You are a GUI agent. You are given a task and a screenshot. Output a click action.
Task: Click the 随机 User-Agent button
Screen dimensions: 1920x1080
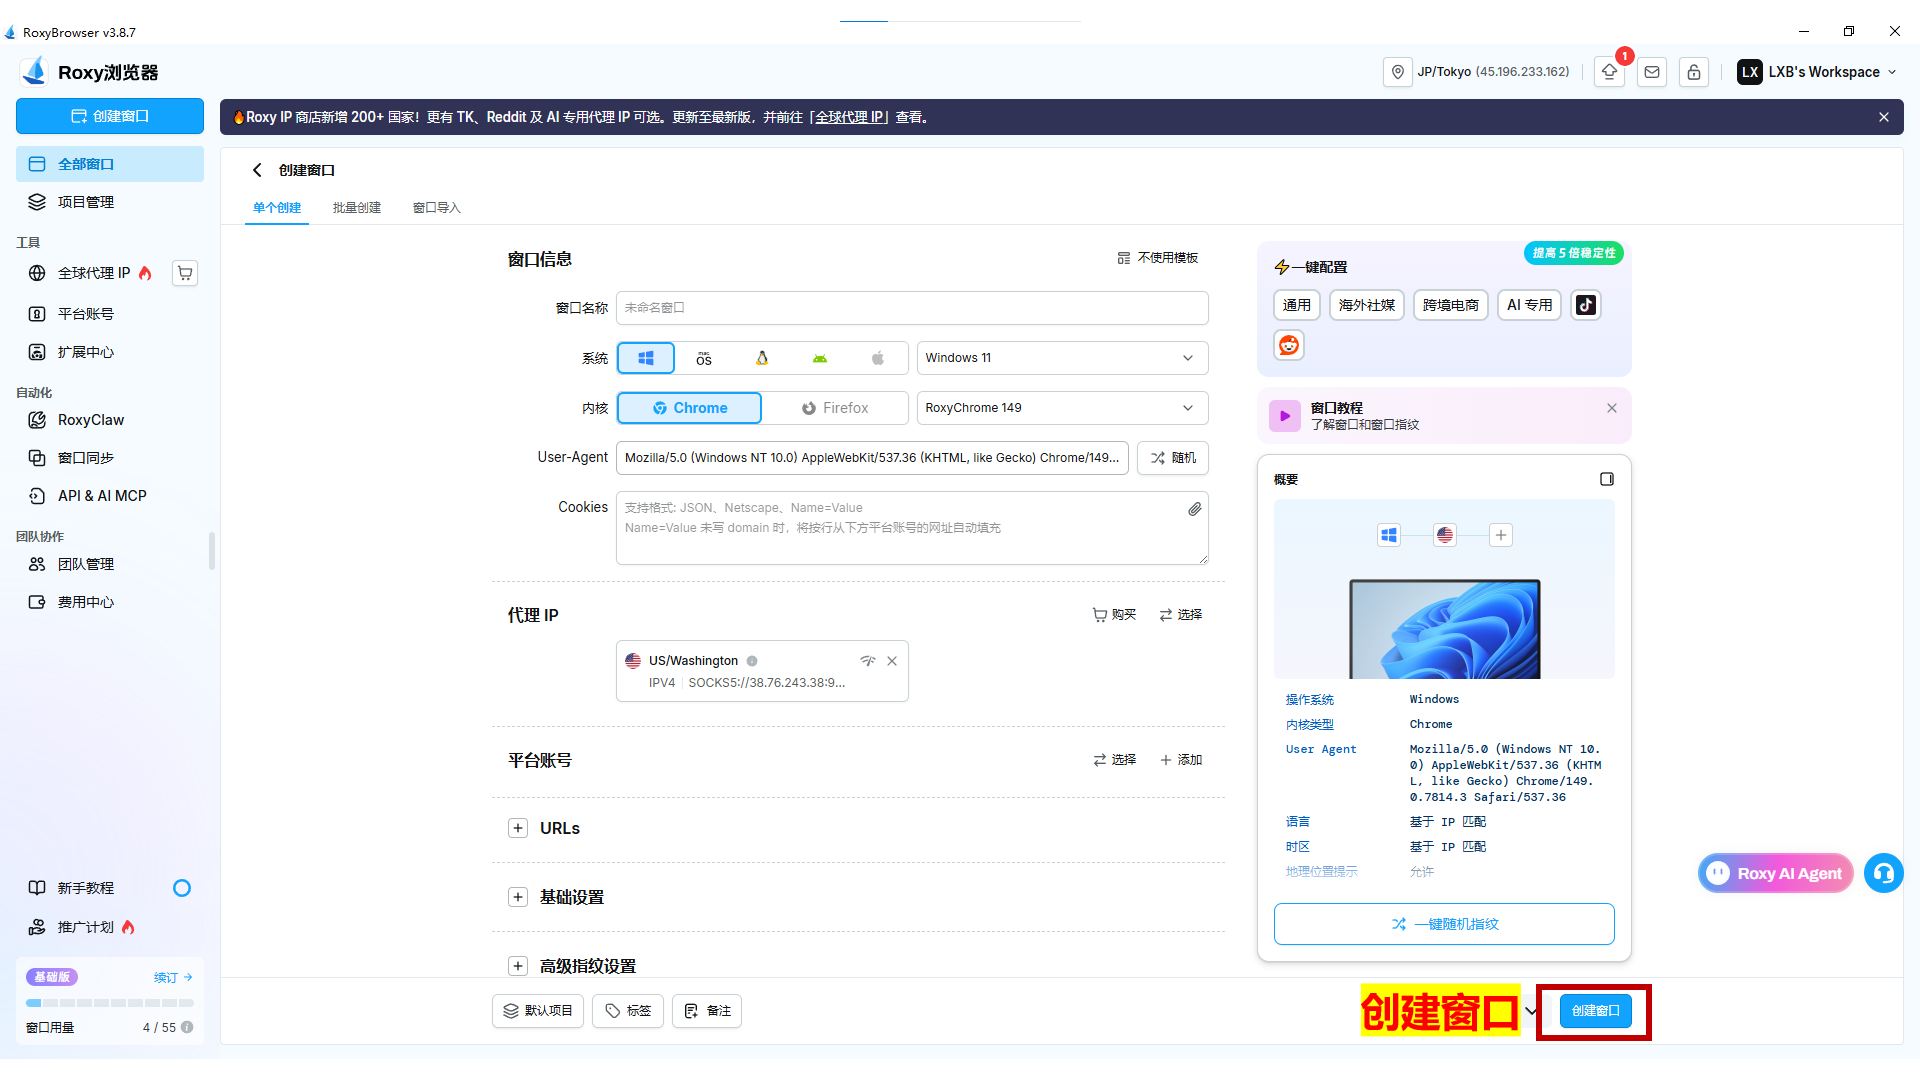1173,458
